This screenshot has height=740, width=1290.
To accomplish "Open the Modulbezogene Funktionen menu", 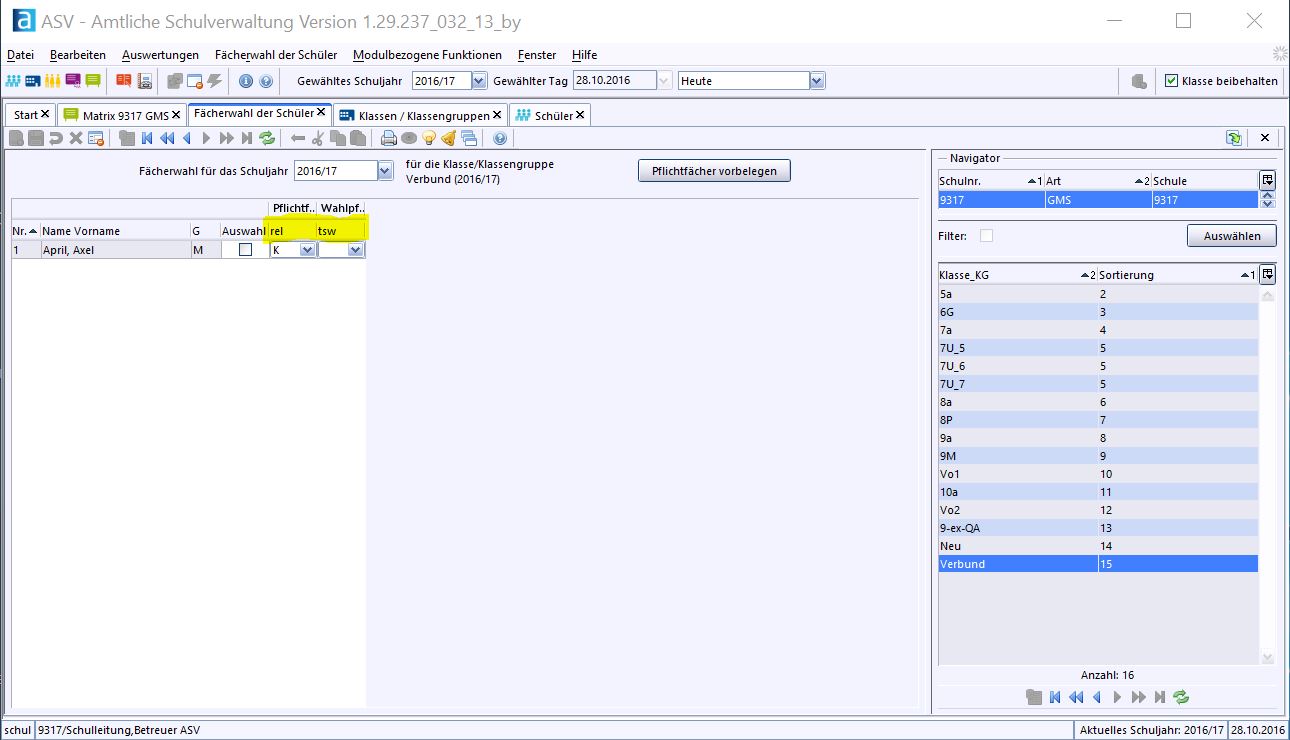I will click(x=428, y=55).
